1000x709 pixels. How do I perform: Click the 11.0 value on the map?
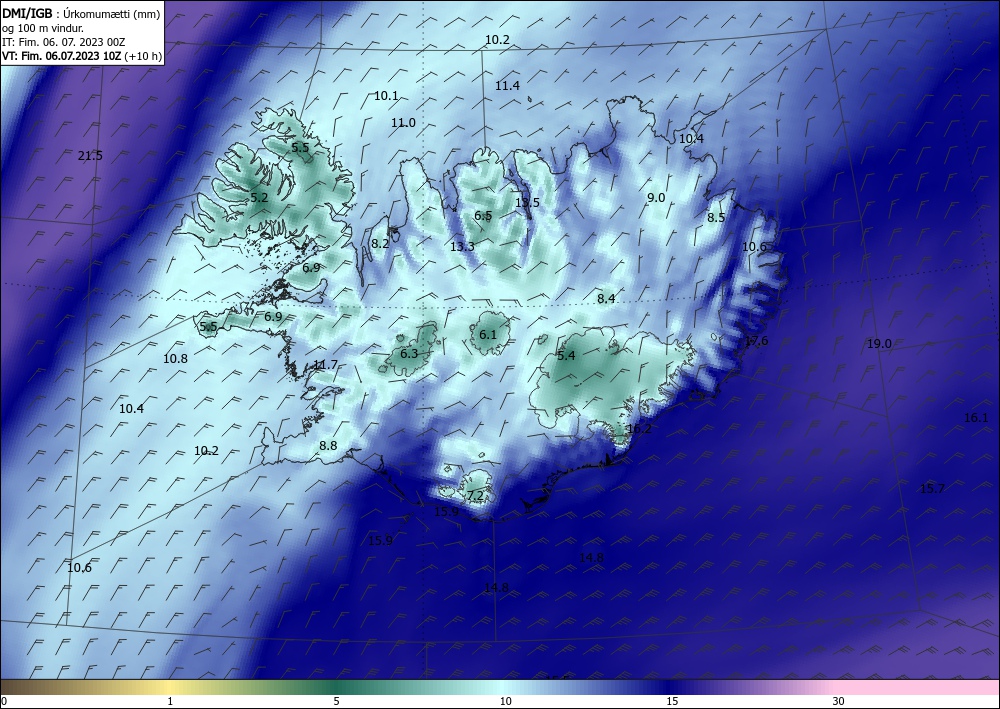[x=403, y=122]
